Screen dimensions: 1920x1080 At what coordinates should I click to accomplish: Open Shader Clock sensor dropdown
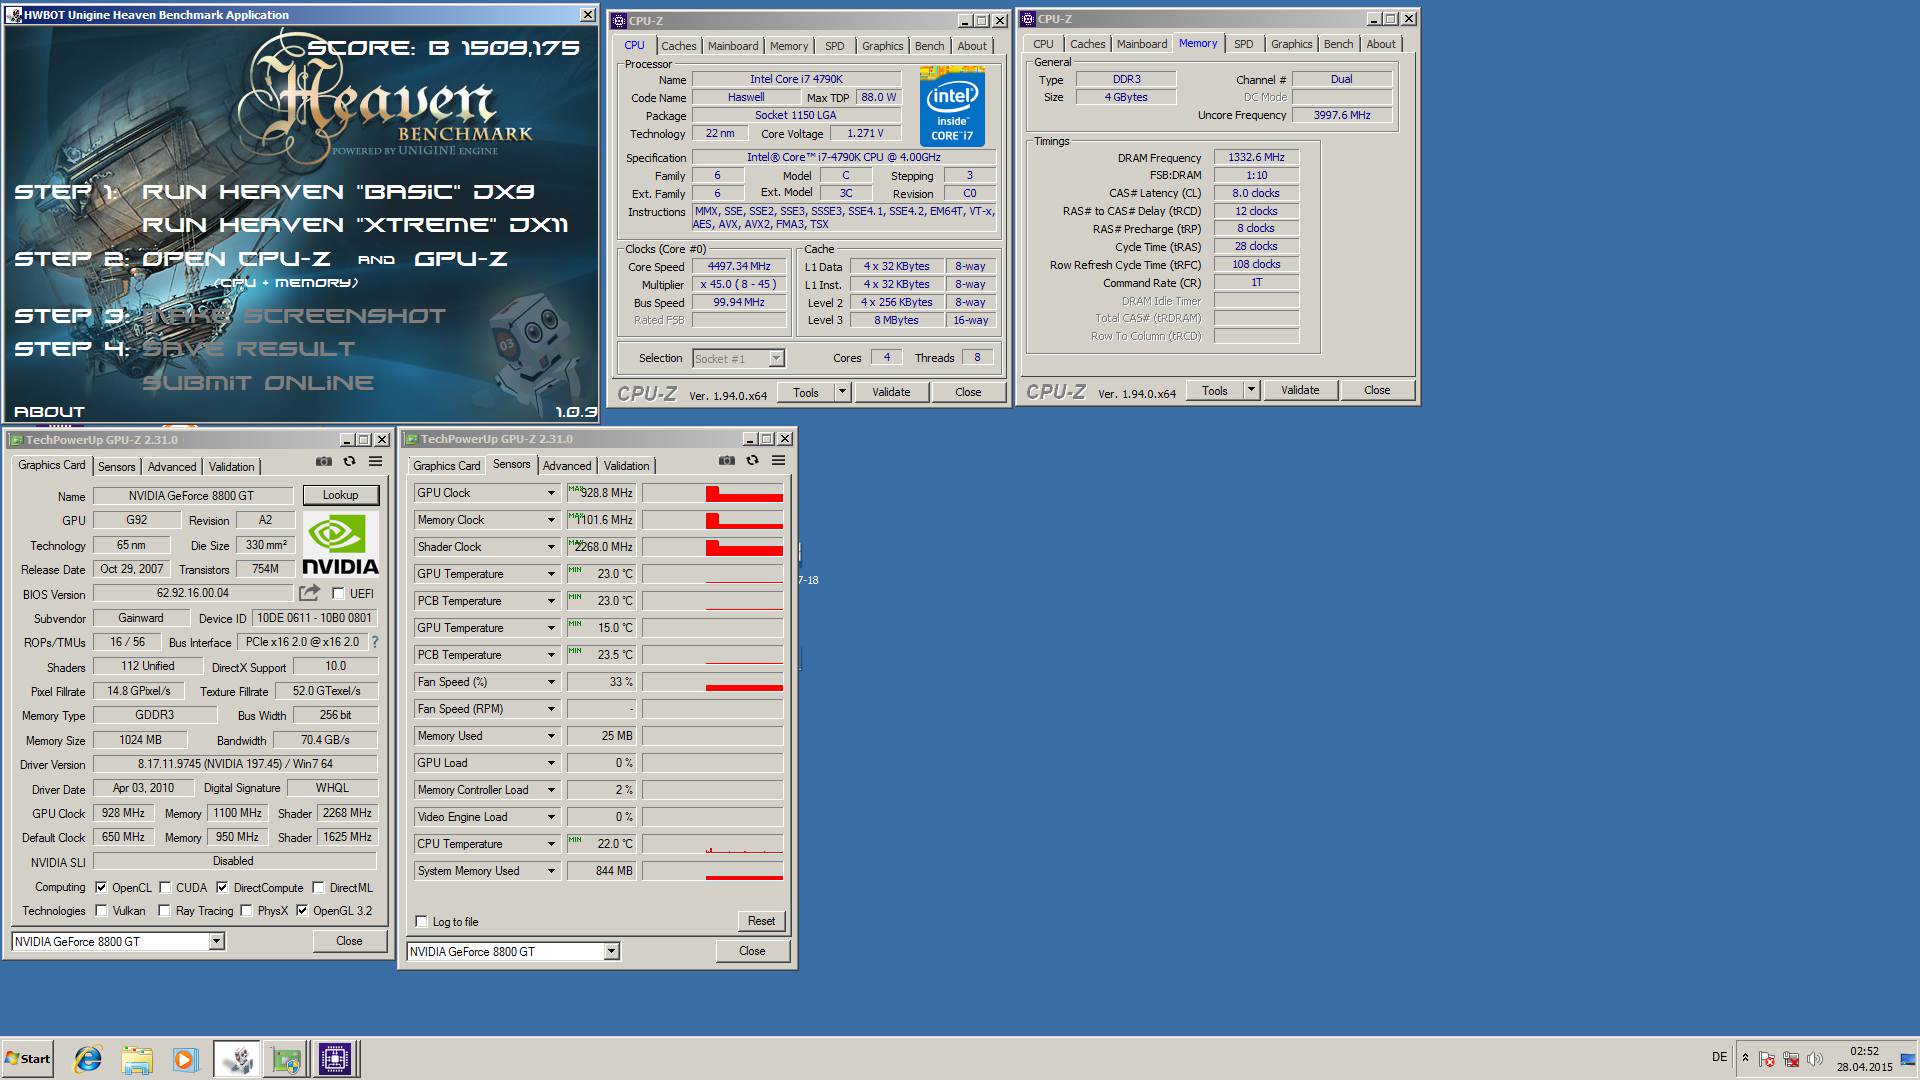click(x=550, y=547)
